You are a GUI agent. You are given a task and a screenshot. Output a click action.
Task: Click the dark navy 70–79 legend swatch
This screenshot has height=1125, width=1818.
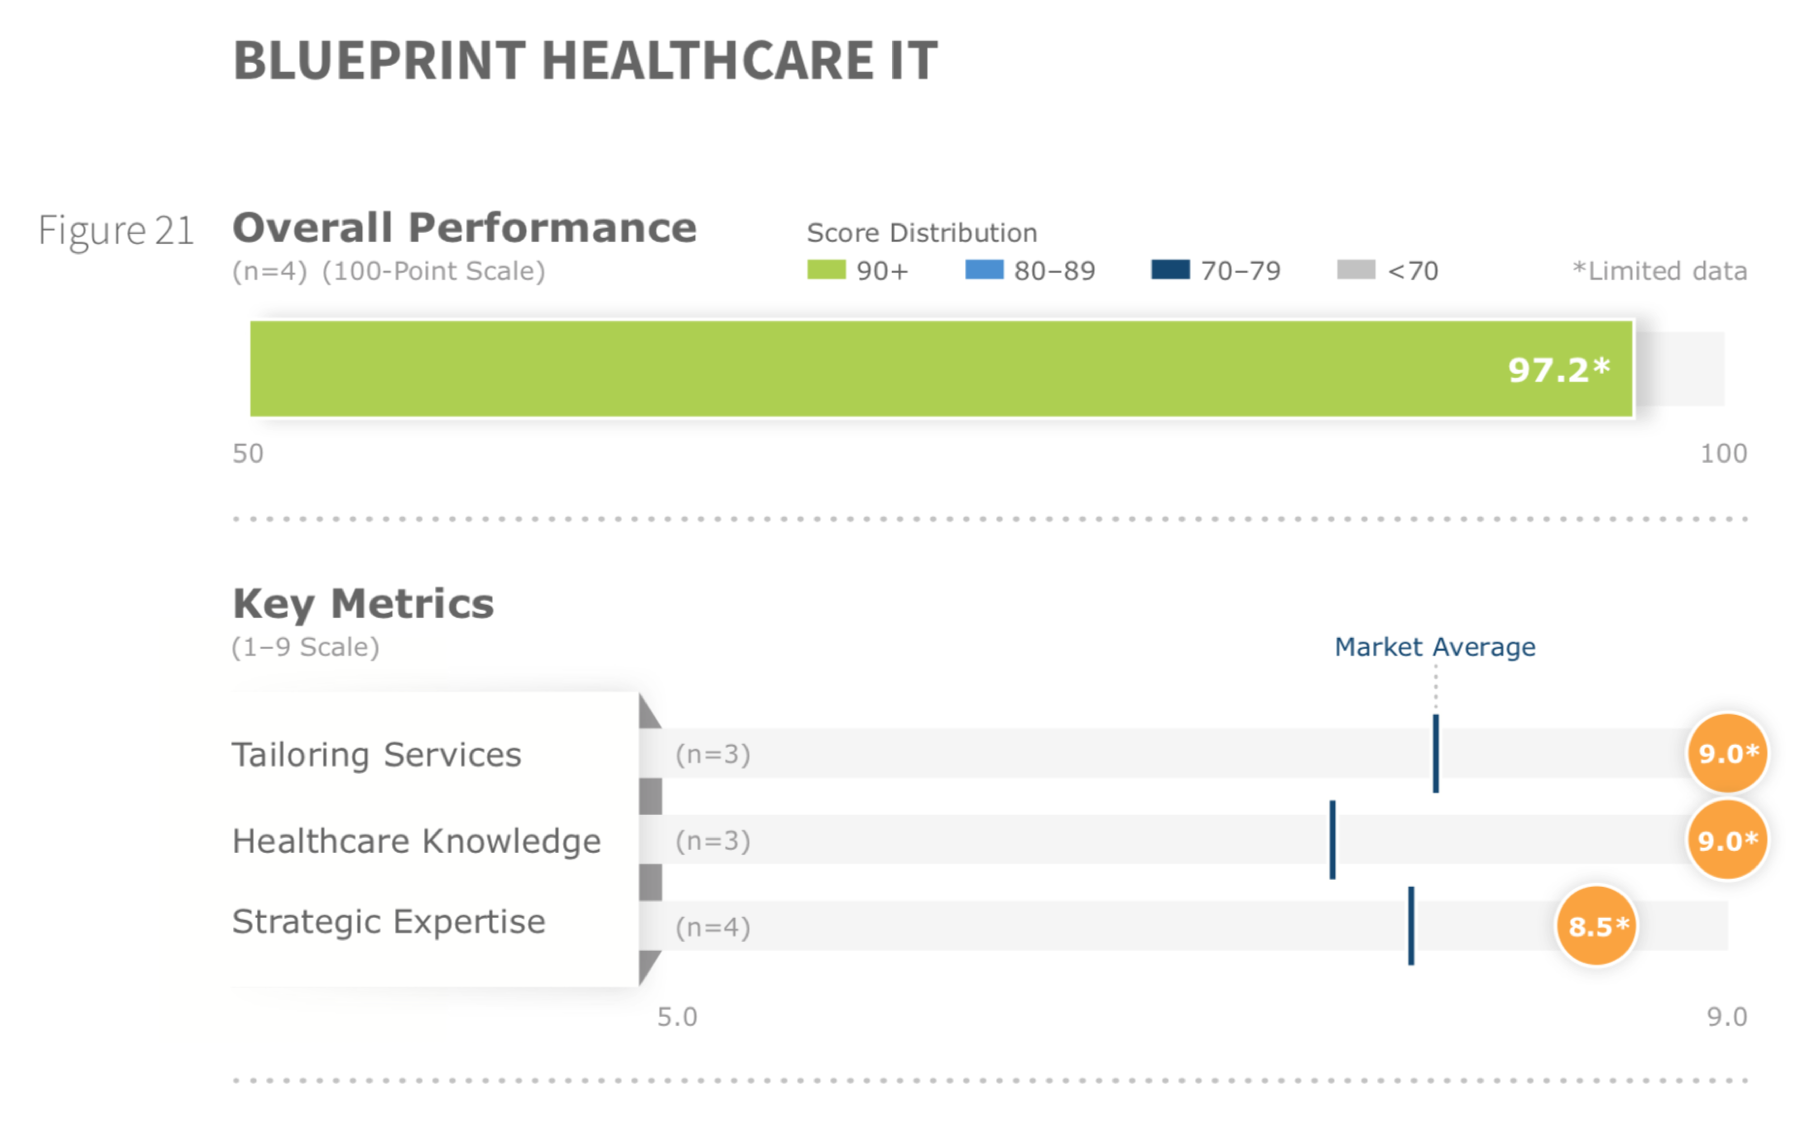click(1170, 270)
